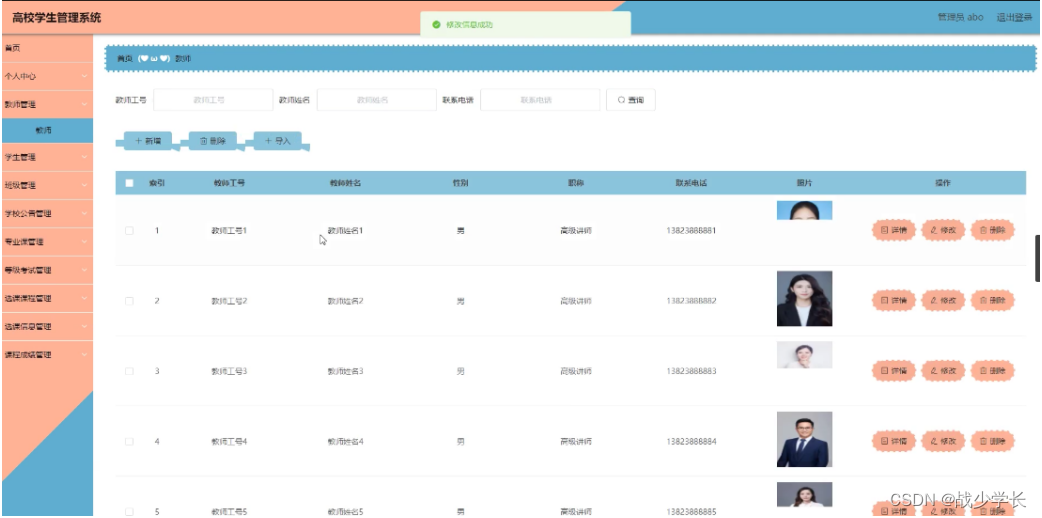Collapse the 教师管理 sidebar menu
Image resolution: width=1042 pixels, height=518 pixels.
coord(47,104)
